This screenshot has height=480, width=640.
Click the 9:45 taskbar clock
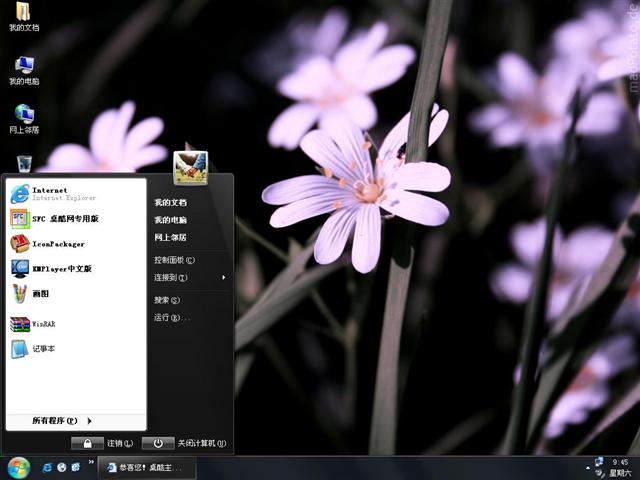coord(620,462)
